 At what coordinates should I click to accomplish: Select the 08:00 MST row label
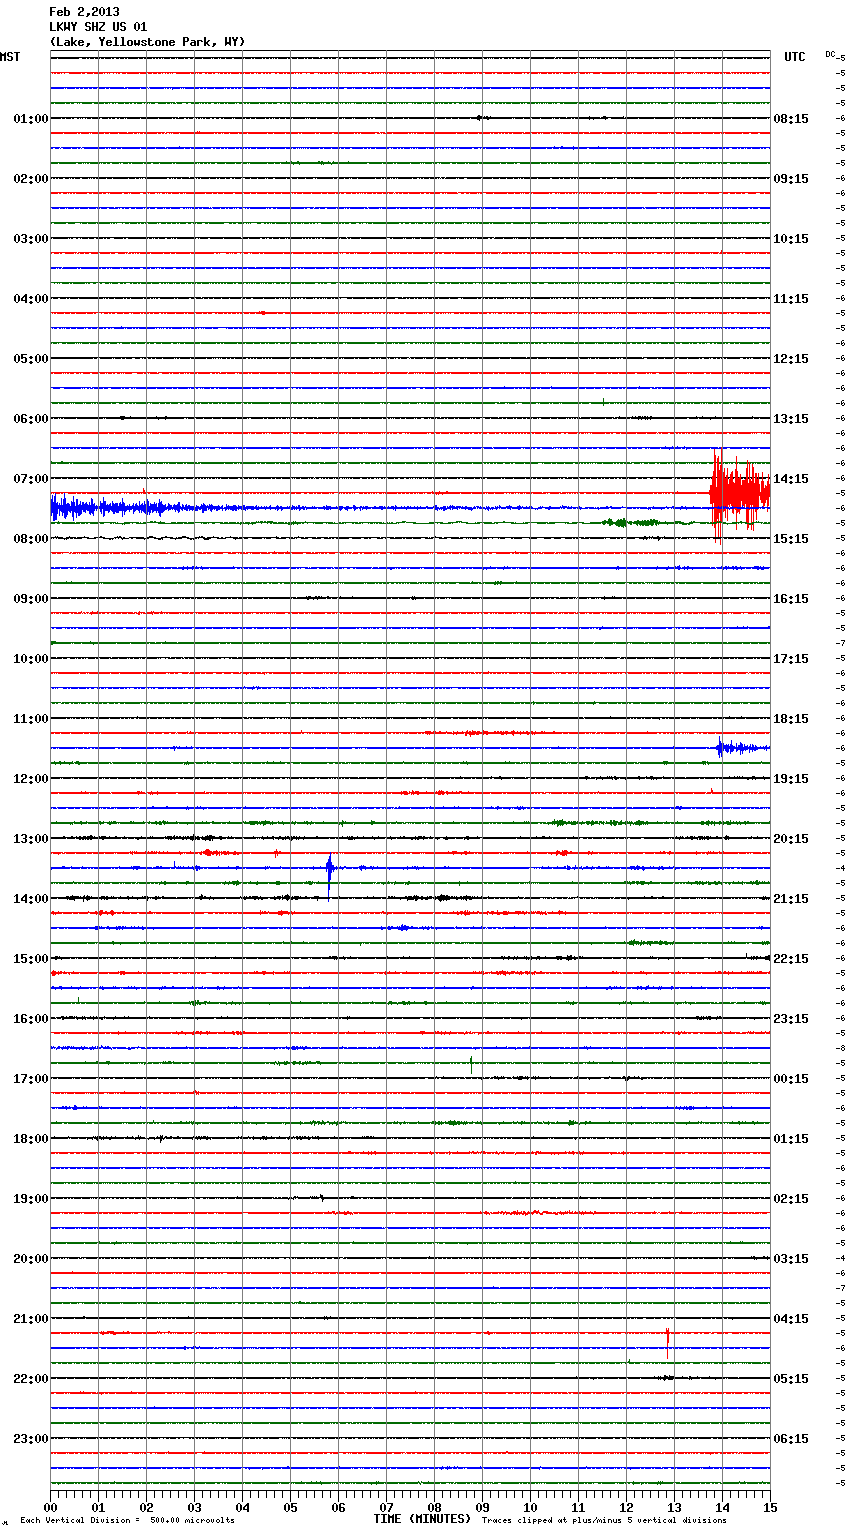coord(31,539)
